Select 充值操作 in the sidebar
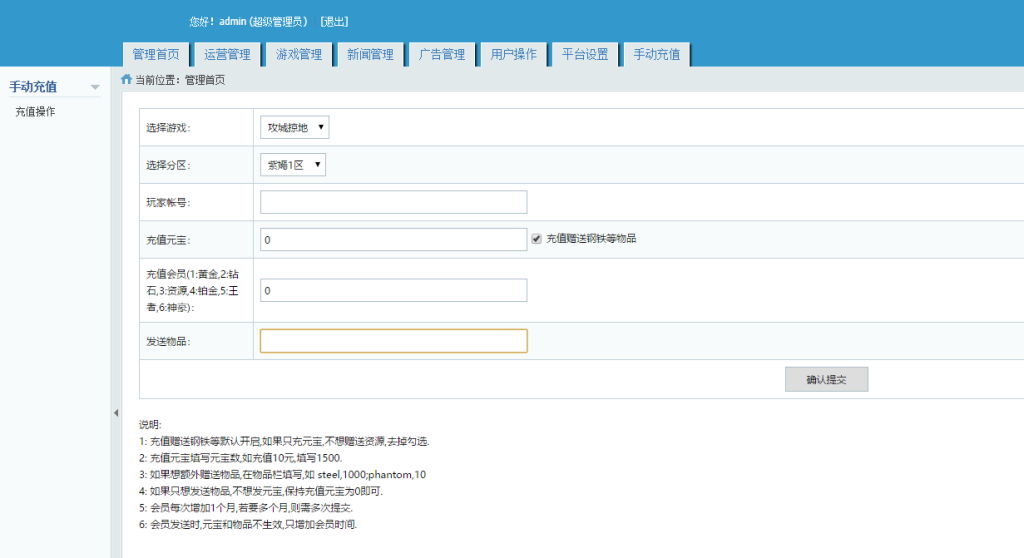Screen dimensions: 1024x558 (35, 112)
